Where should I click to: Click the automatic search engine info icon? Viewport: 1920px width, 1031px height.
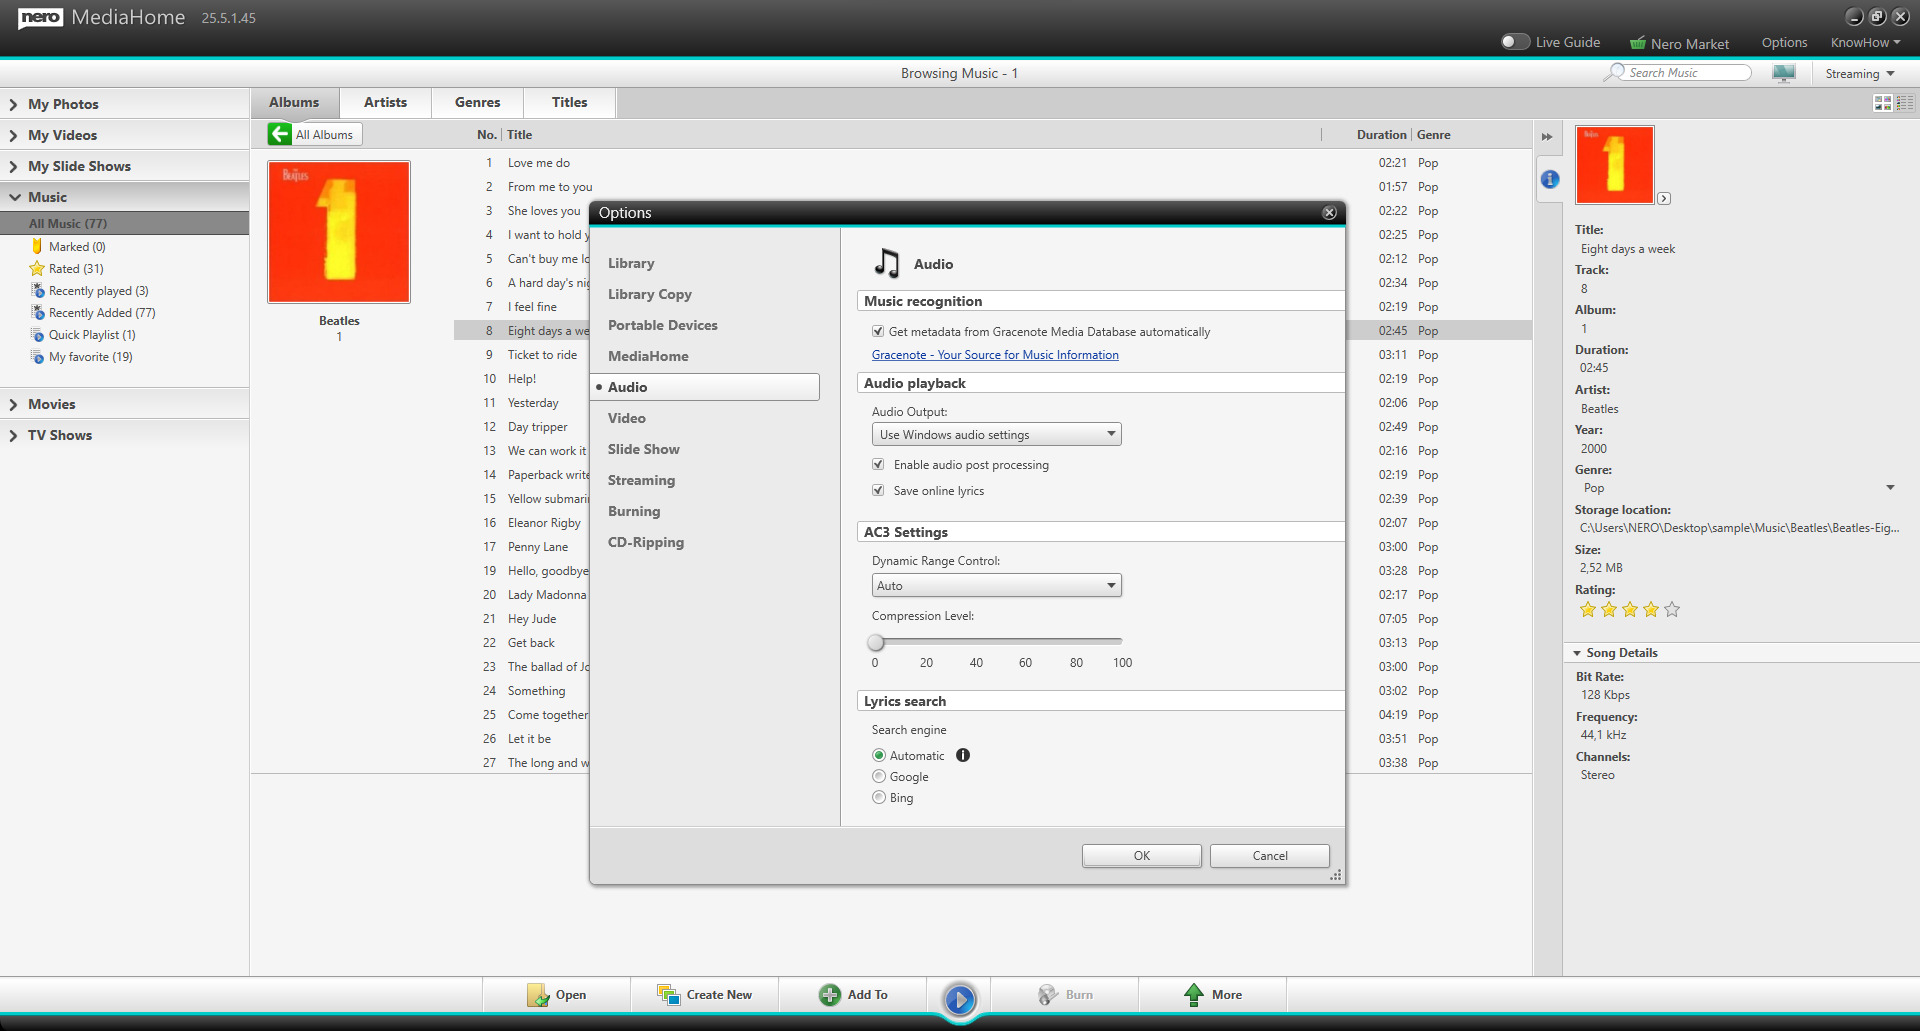point(963,756)
